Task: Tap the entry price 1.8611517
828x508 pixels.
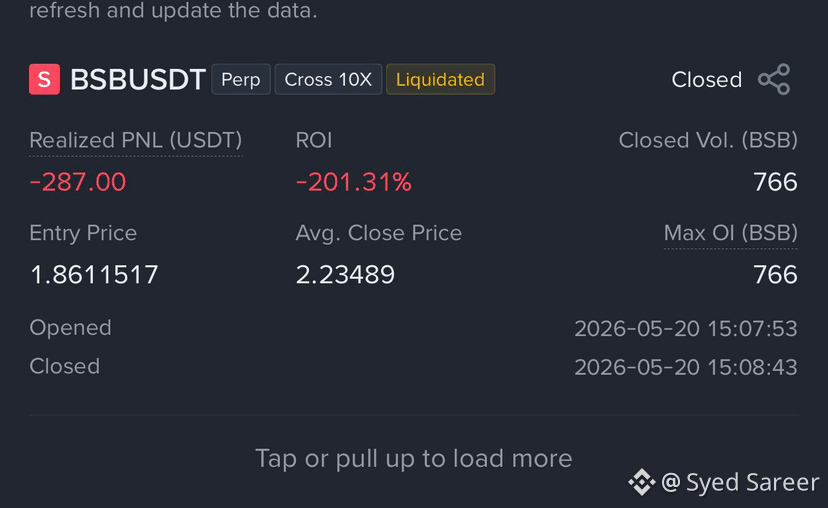Action: [94, 275]
